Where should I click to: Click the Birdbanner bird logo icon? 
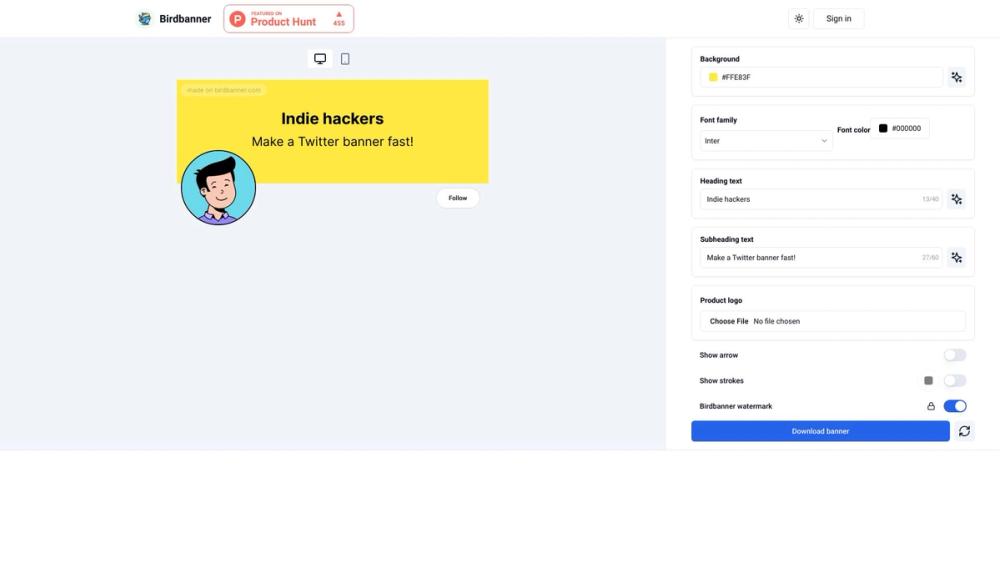pos(145,18)
